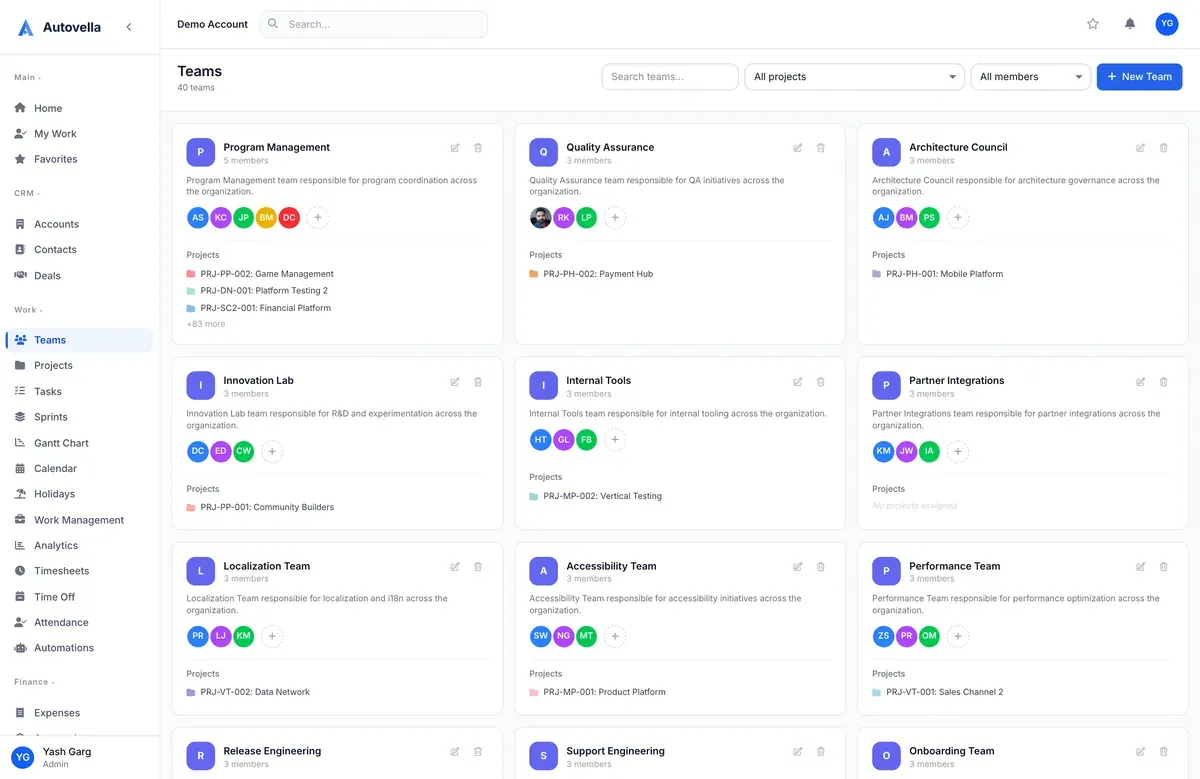Open the Yash Garg Admin profile footer

[x=79, y=757]
